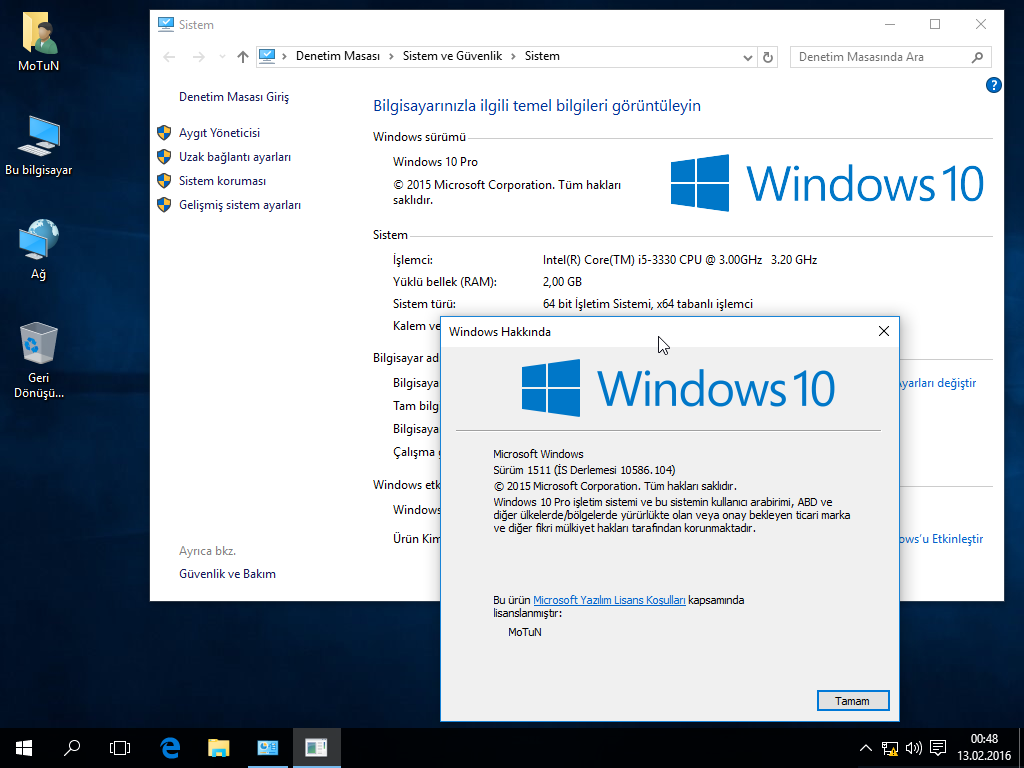1024x768 pixels.
Task: Click the help question mark icon
Action: point(993,85)
